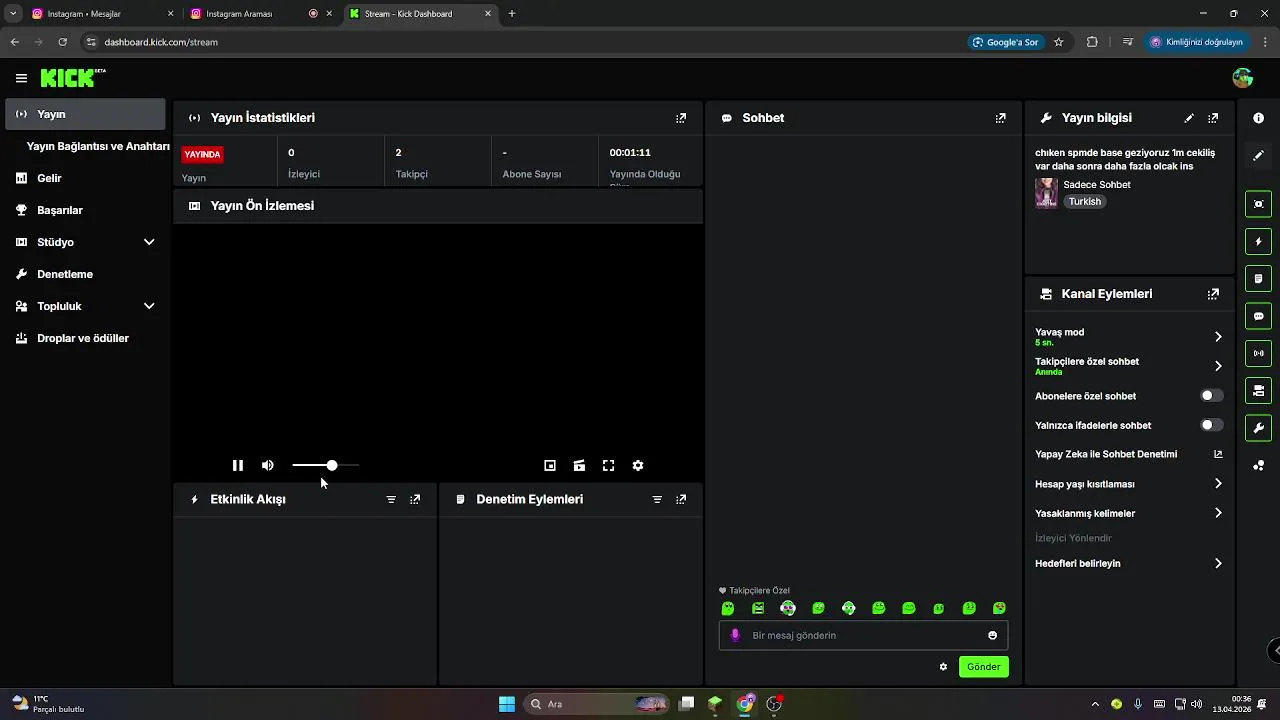Edit stream info with the pencil icon in Yayın bilgisi
Screen dimensions: 1280x720
(x=1189, y=118)
